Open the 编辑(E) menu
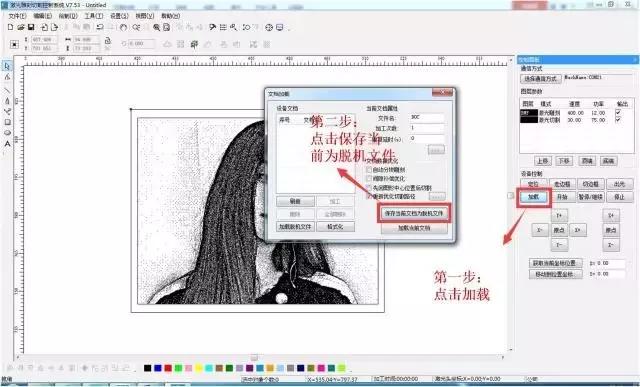The image size is (640, 387). (42, 16)
